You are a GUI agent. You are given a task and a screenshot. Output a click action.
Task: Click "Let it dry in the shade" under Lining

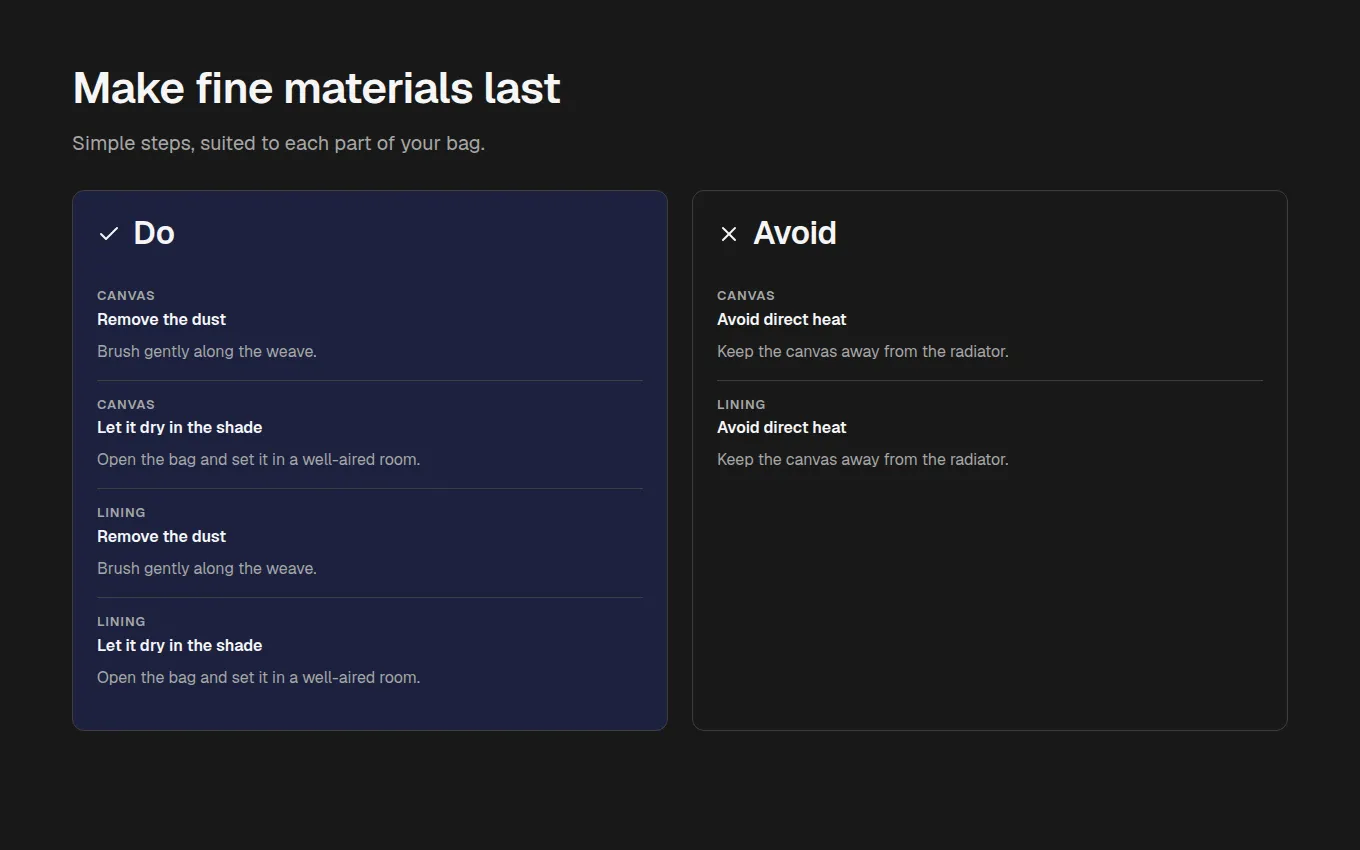(180, 645)
